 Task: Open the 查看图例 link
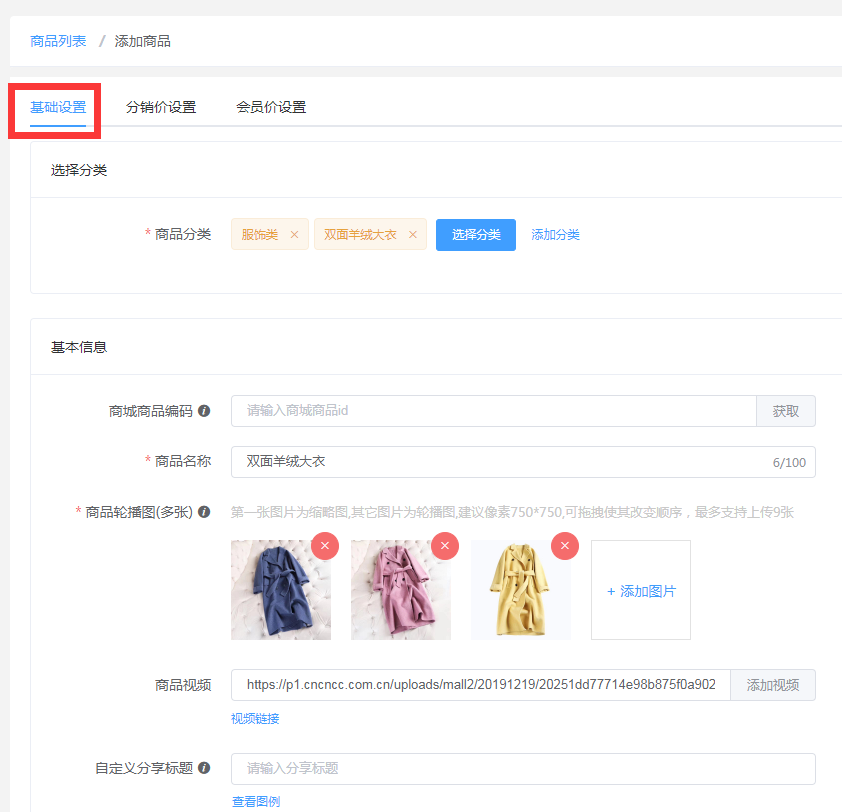256,801
